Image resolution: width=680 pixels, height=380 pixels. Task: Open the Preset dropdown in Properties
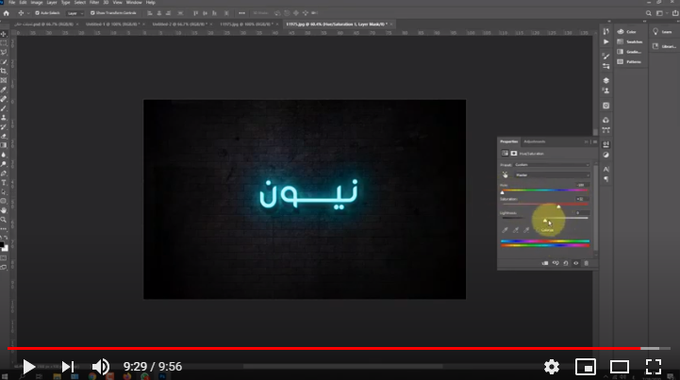[552, 165]
